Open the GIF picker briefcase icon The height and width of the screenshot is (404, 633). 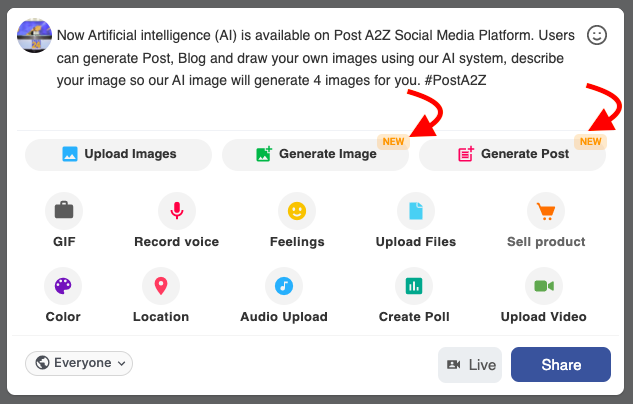64,211
